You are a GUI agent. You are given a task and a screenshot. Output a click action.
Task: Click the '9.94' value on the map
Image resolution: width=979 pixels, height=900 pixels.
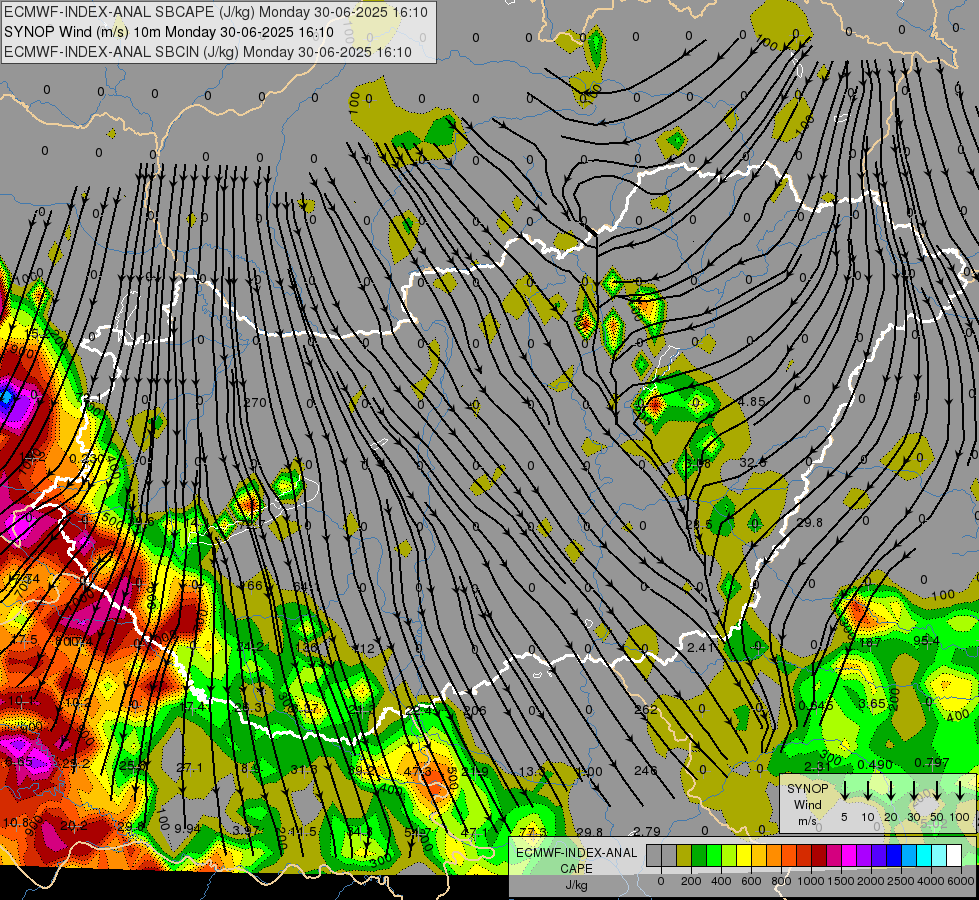tap(187, 829)
